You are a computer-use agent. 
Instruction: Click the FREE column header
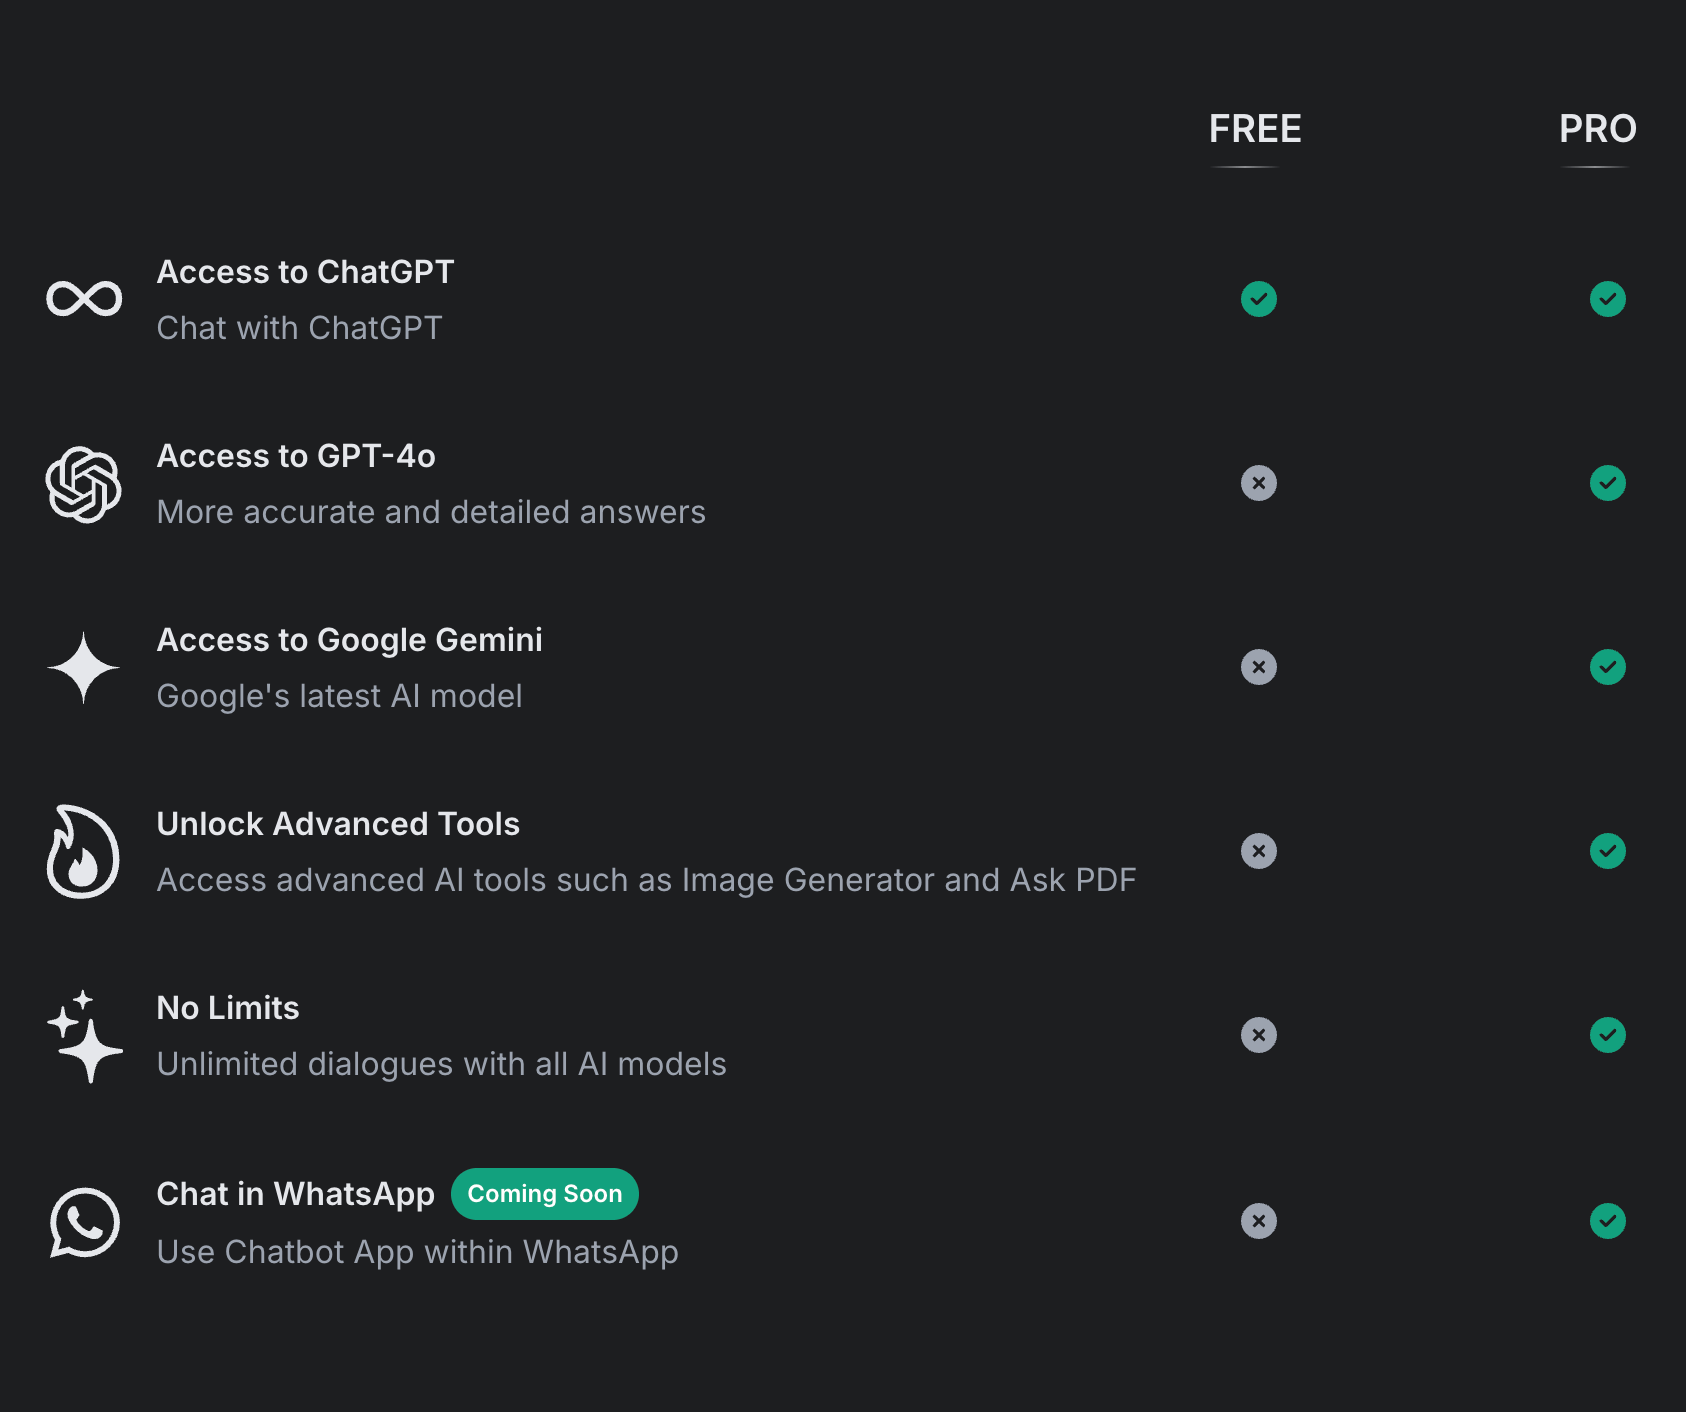coord(1255,129)
